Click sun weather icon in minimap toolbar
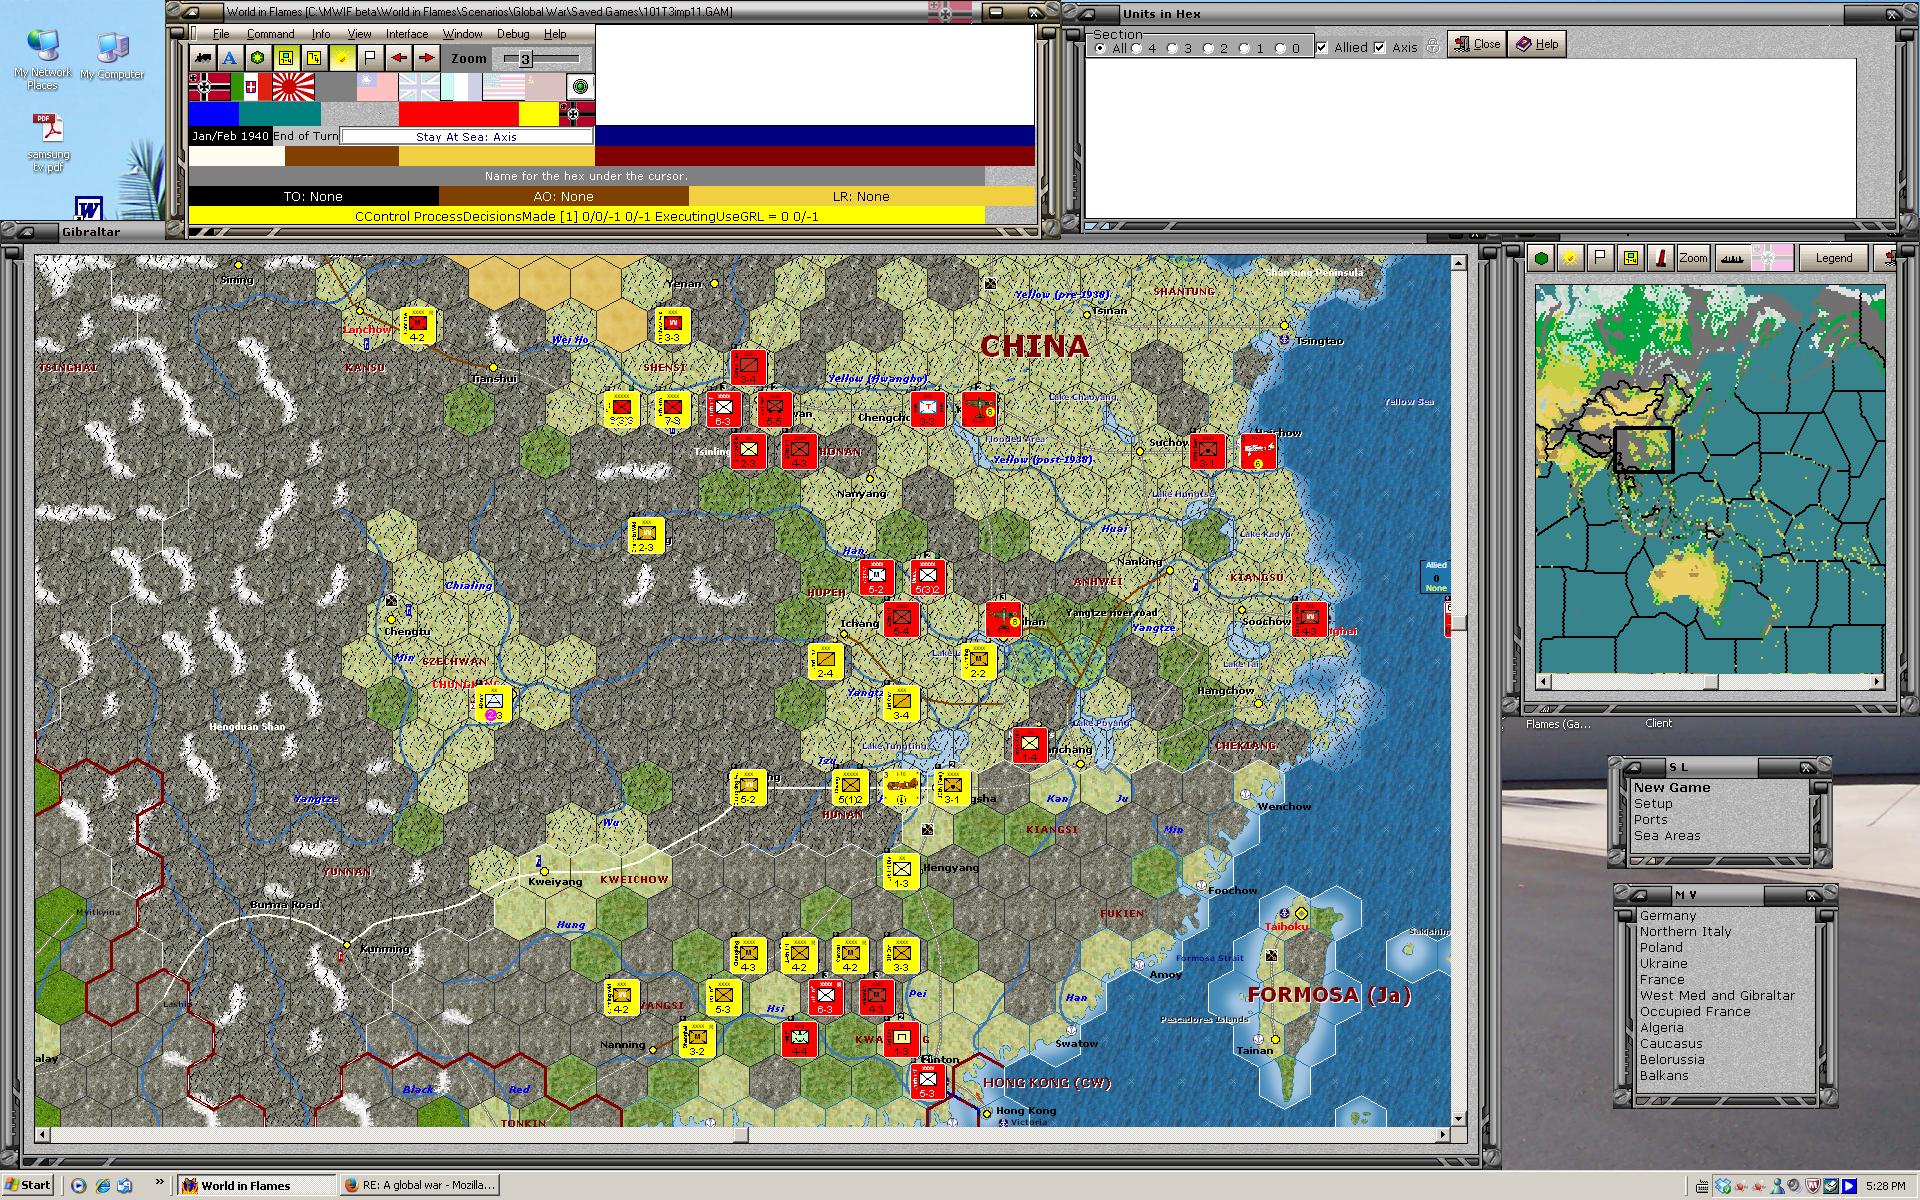 (x=1571, y=258)
